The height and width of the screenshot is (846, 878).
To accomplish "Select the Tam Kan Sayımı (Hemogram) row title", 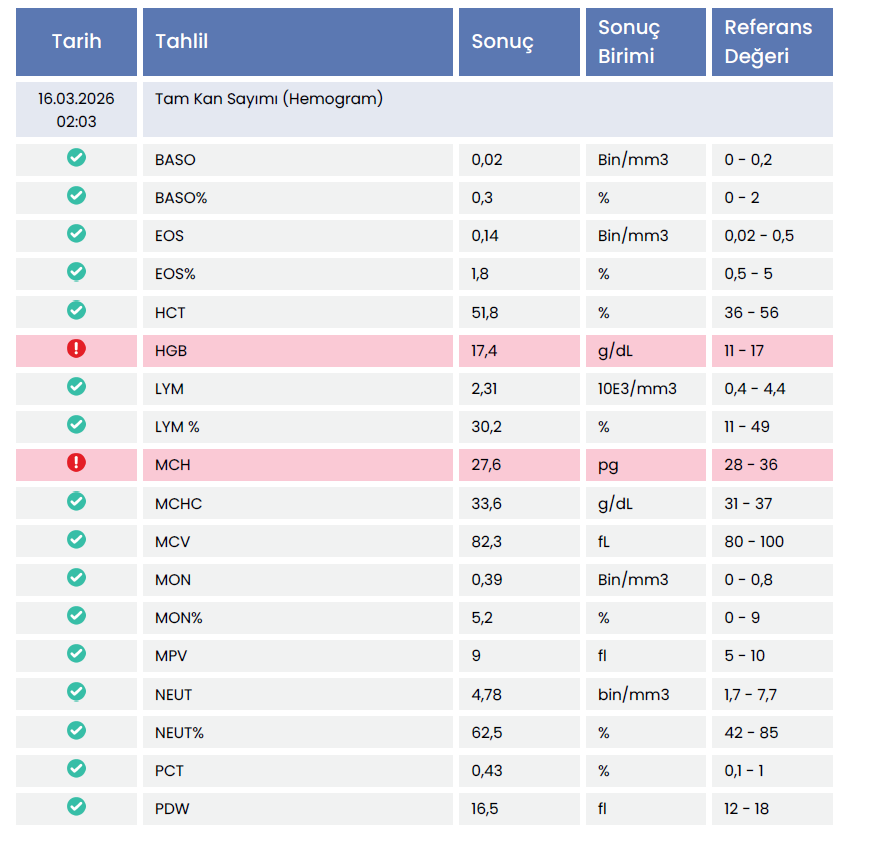I will [x=269, y=99].
